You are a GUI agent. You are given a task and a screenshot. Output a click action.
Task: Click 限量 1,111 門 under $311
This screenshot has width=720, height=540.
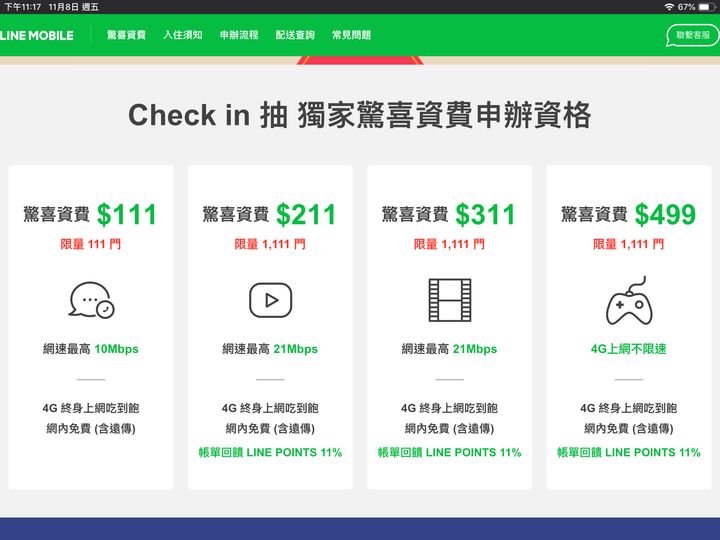449,244
